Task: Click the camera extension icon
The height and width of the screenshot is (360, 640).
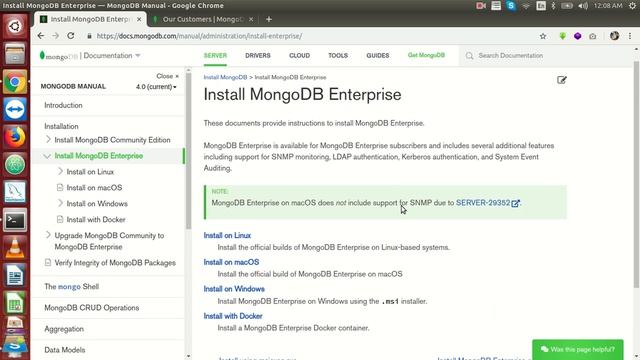Action: click(592, 36)
